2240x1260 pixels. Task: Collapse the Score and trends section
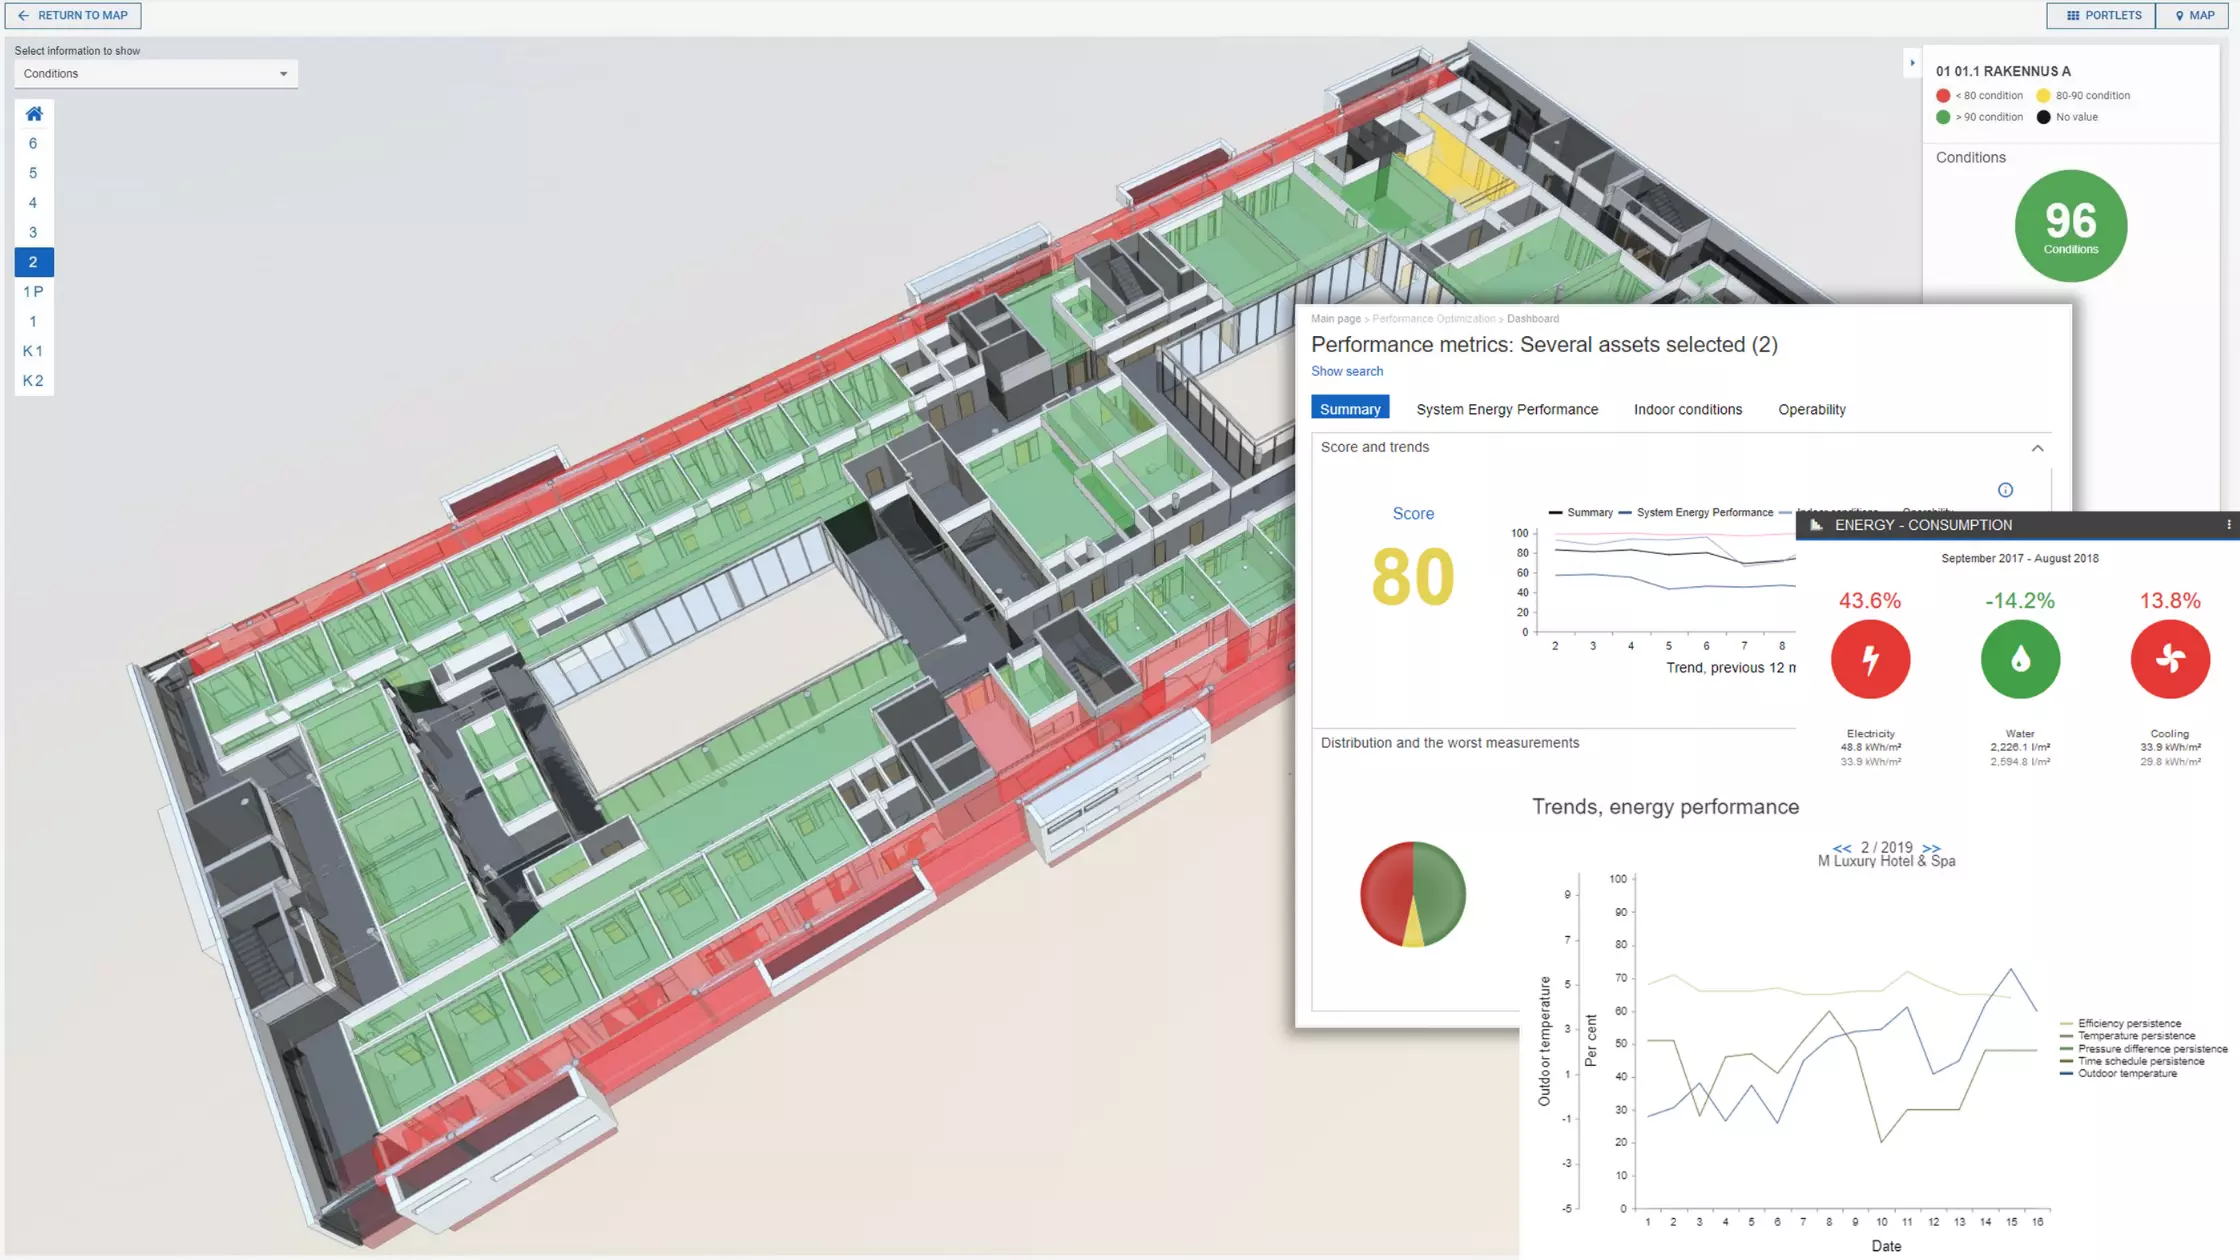pos(2037,448)
